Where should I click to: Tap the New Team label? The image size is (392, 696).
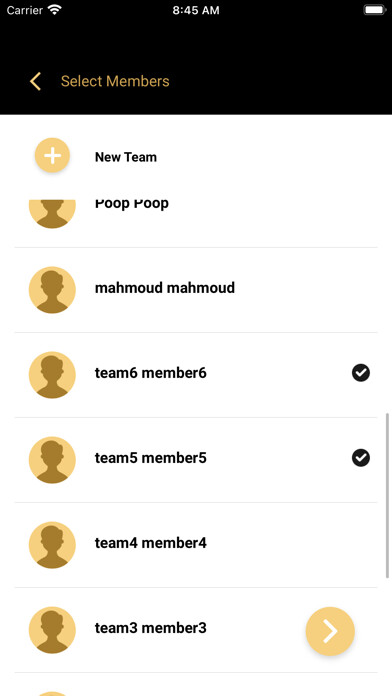pyautogui.click(x=126, y=157)
